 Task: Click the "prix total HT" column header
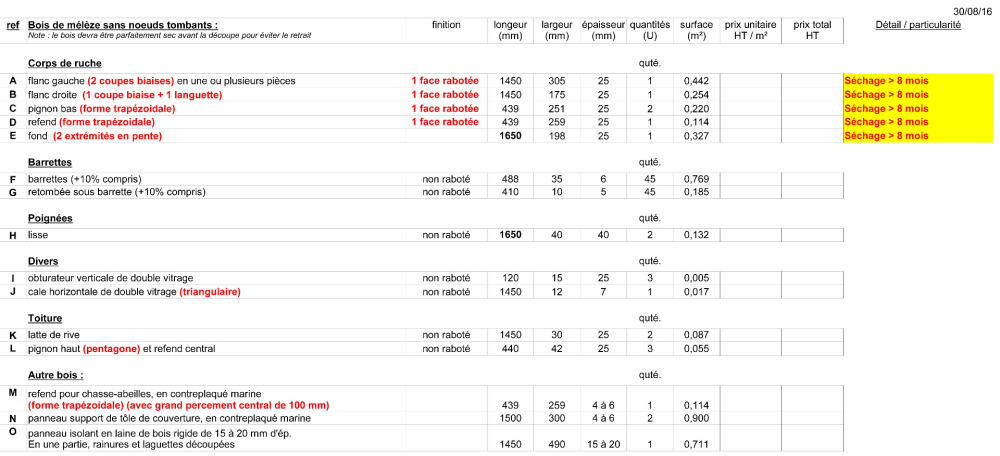coord(812,29)
